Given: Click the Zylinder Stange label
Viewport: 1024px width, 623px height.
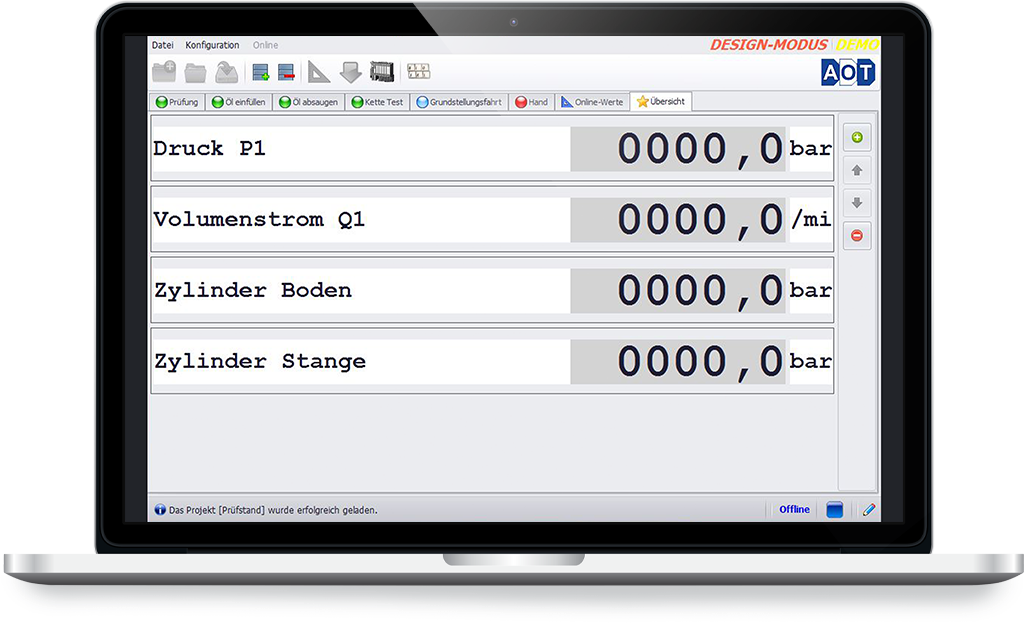Looking at the screenshot, I should click(260, 361).
